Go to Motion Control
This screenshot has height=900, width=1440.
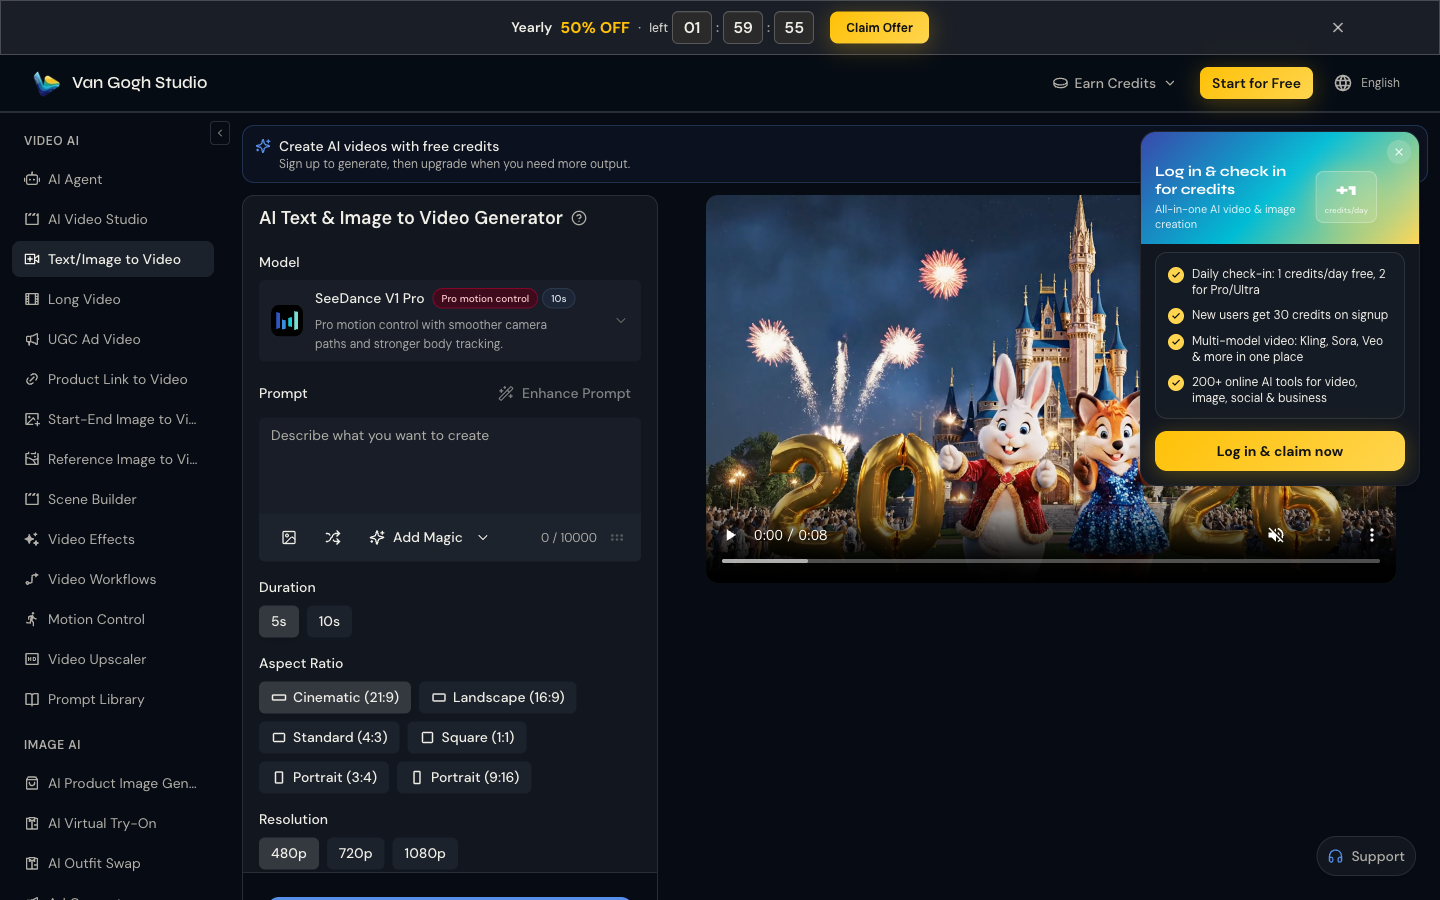click(x=113, y=619)
